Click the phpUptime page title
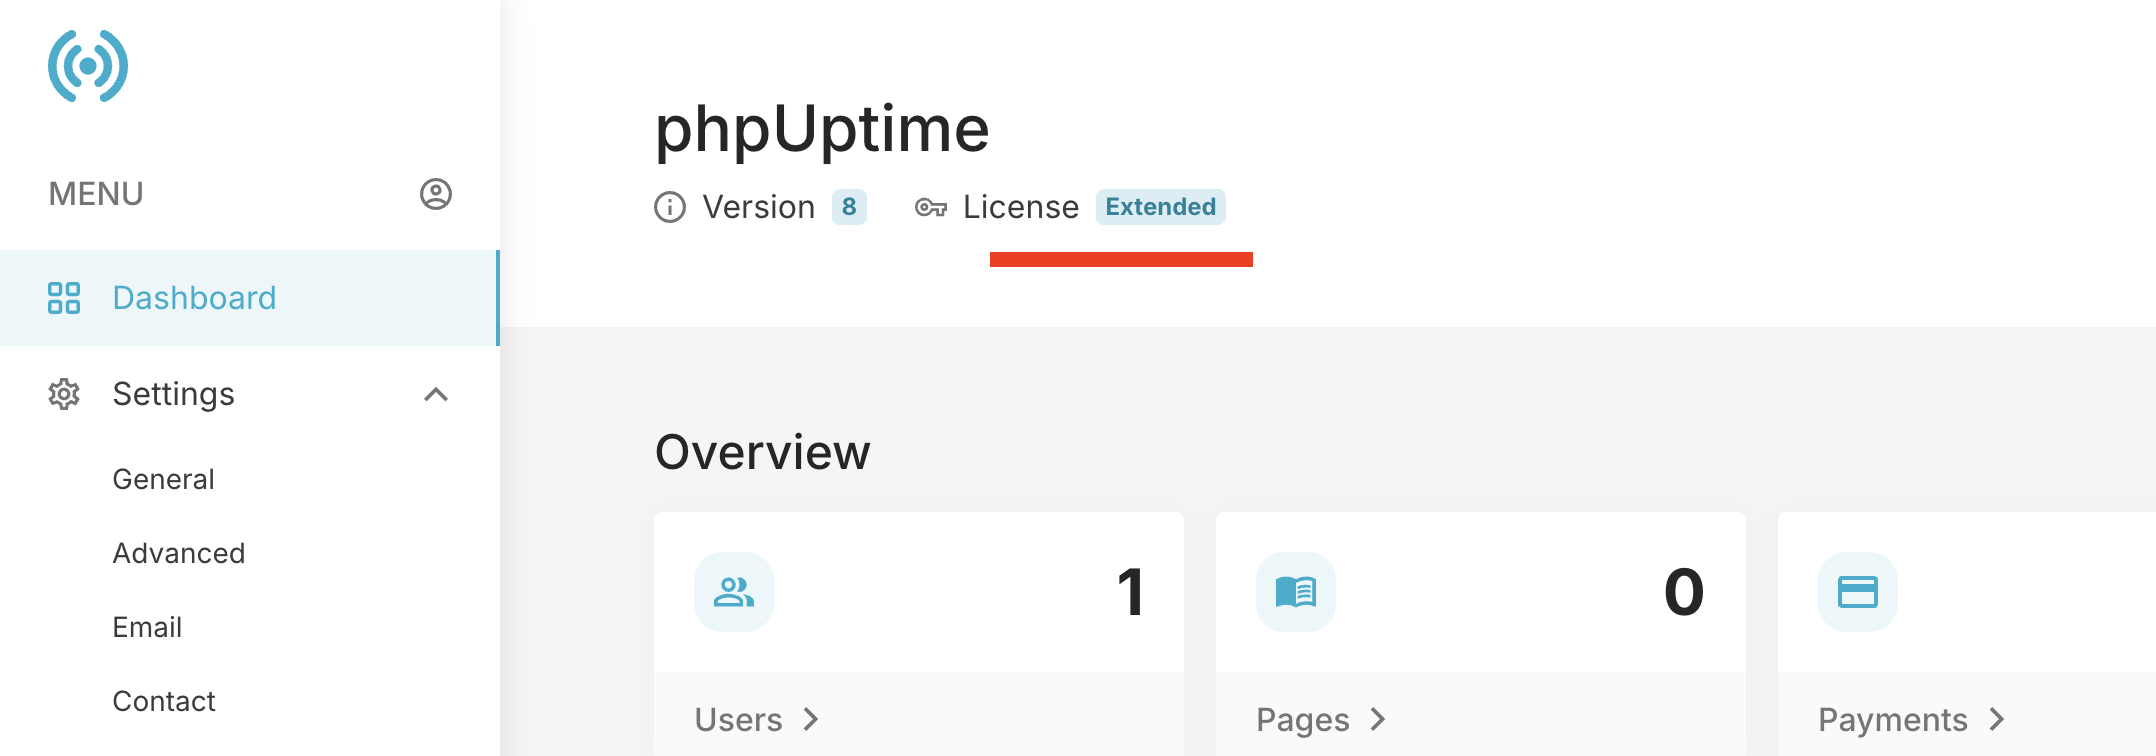The image size is (2156, 756). click(822, 130)
